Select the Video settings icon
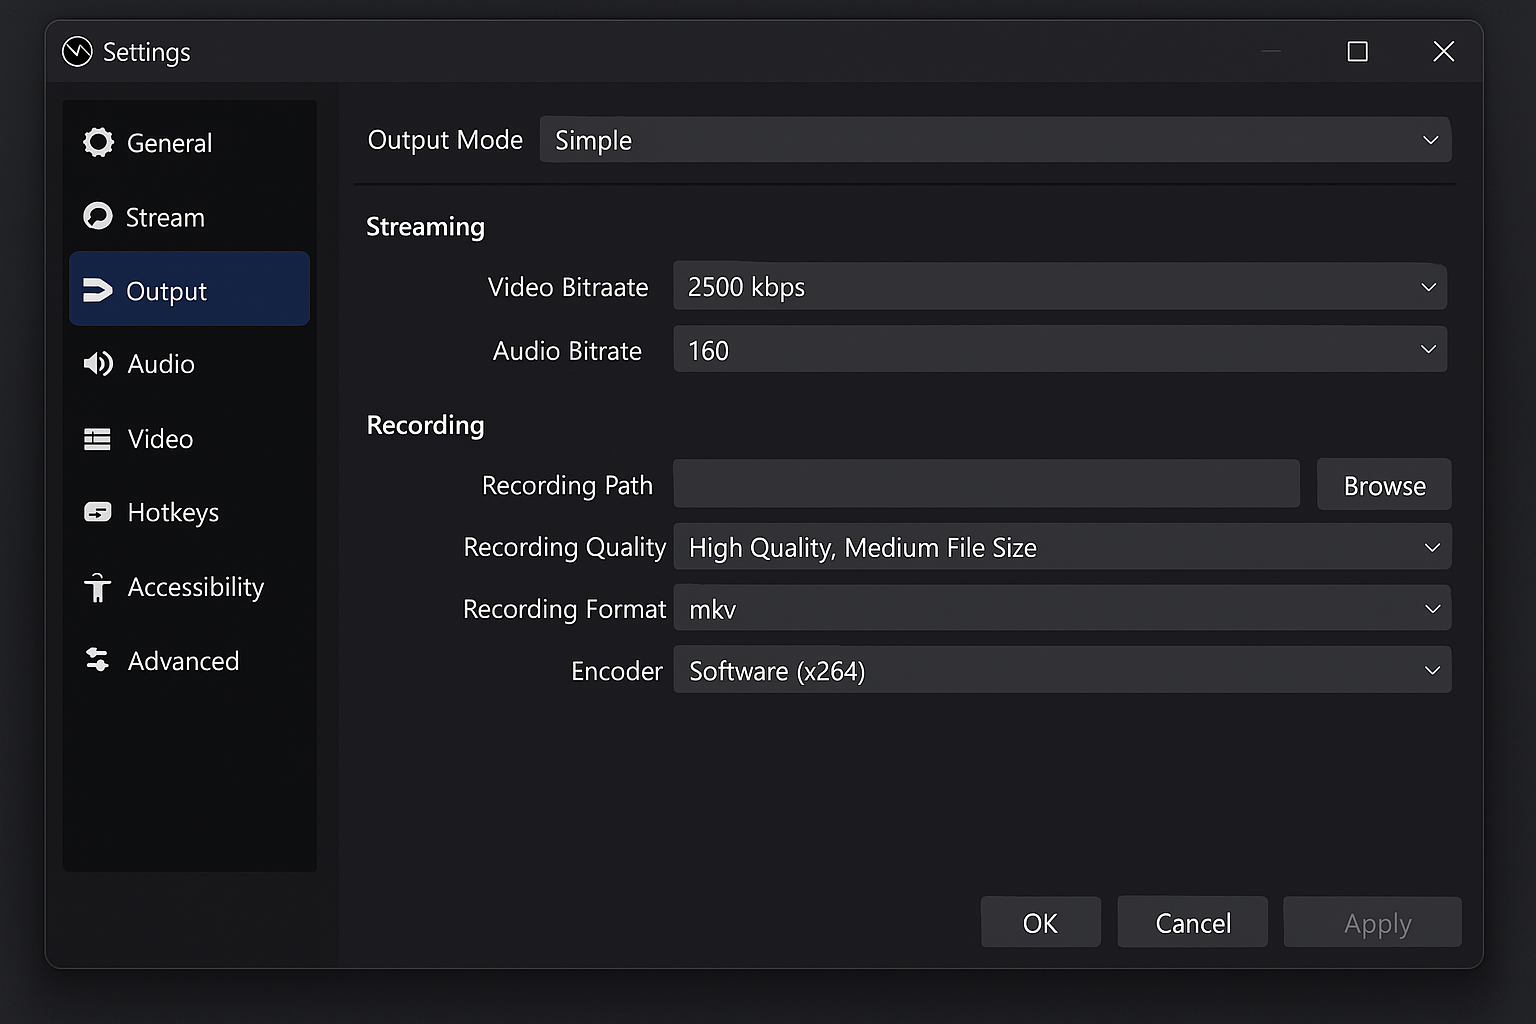 pos(98,438)
